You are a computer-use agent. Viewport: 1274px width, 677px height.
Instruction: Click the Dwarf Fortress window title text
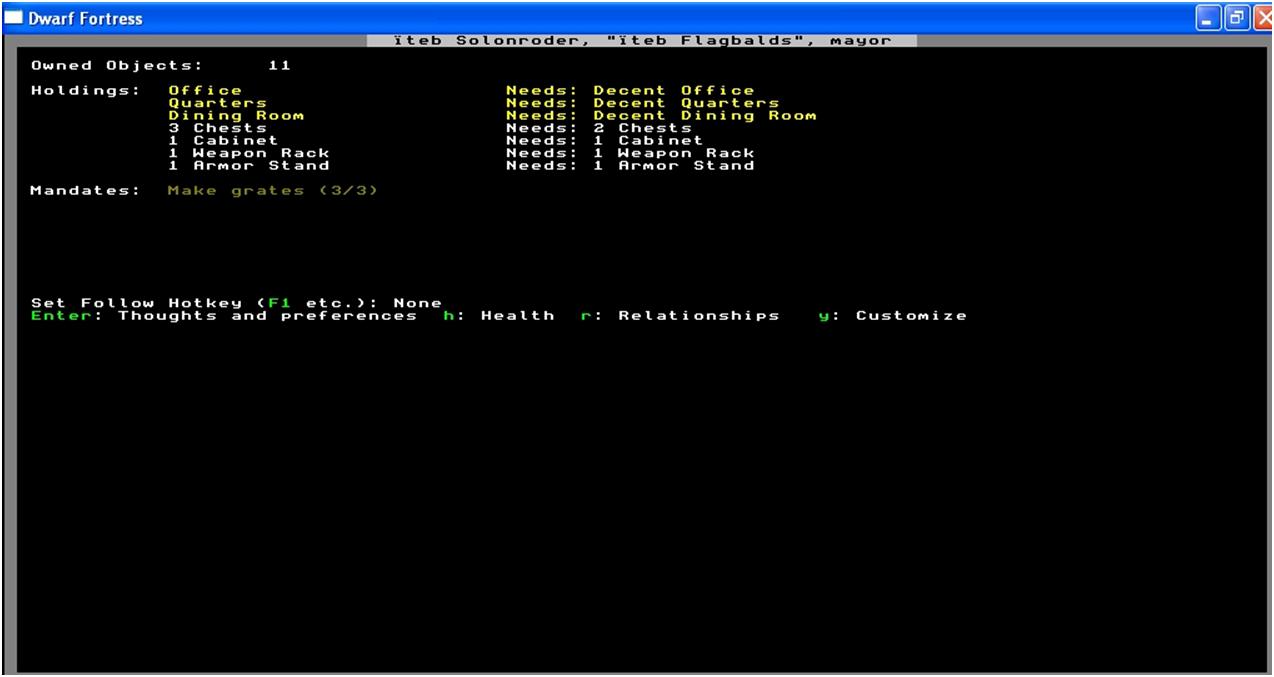click(x=84, y=18)
